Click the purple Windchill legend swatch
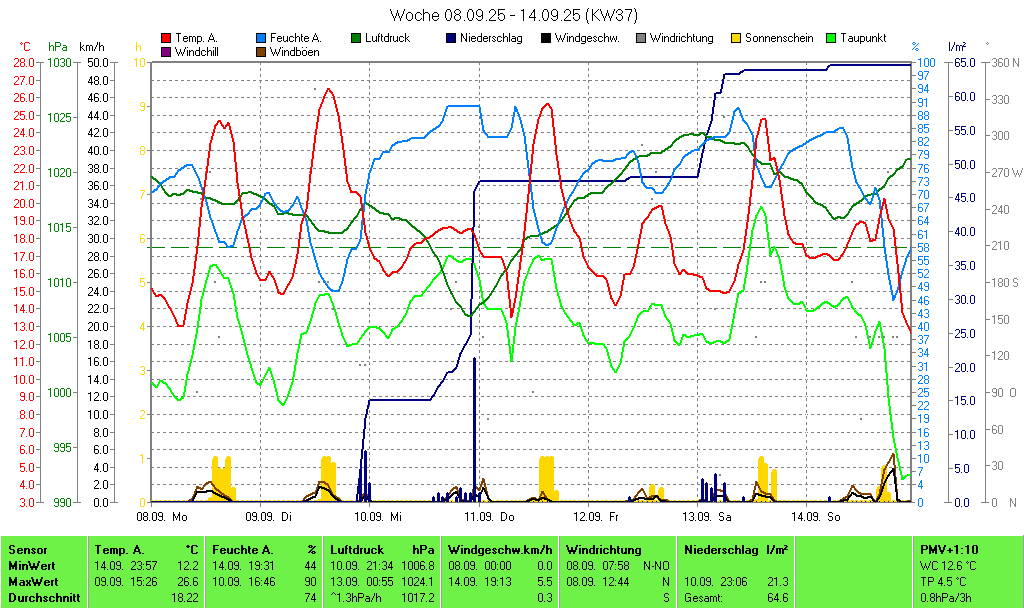Viewport: 1024px width, 608px height. [x=165, y=52]
